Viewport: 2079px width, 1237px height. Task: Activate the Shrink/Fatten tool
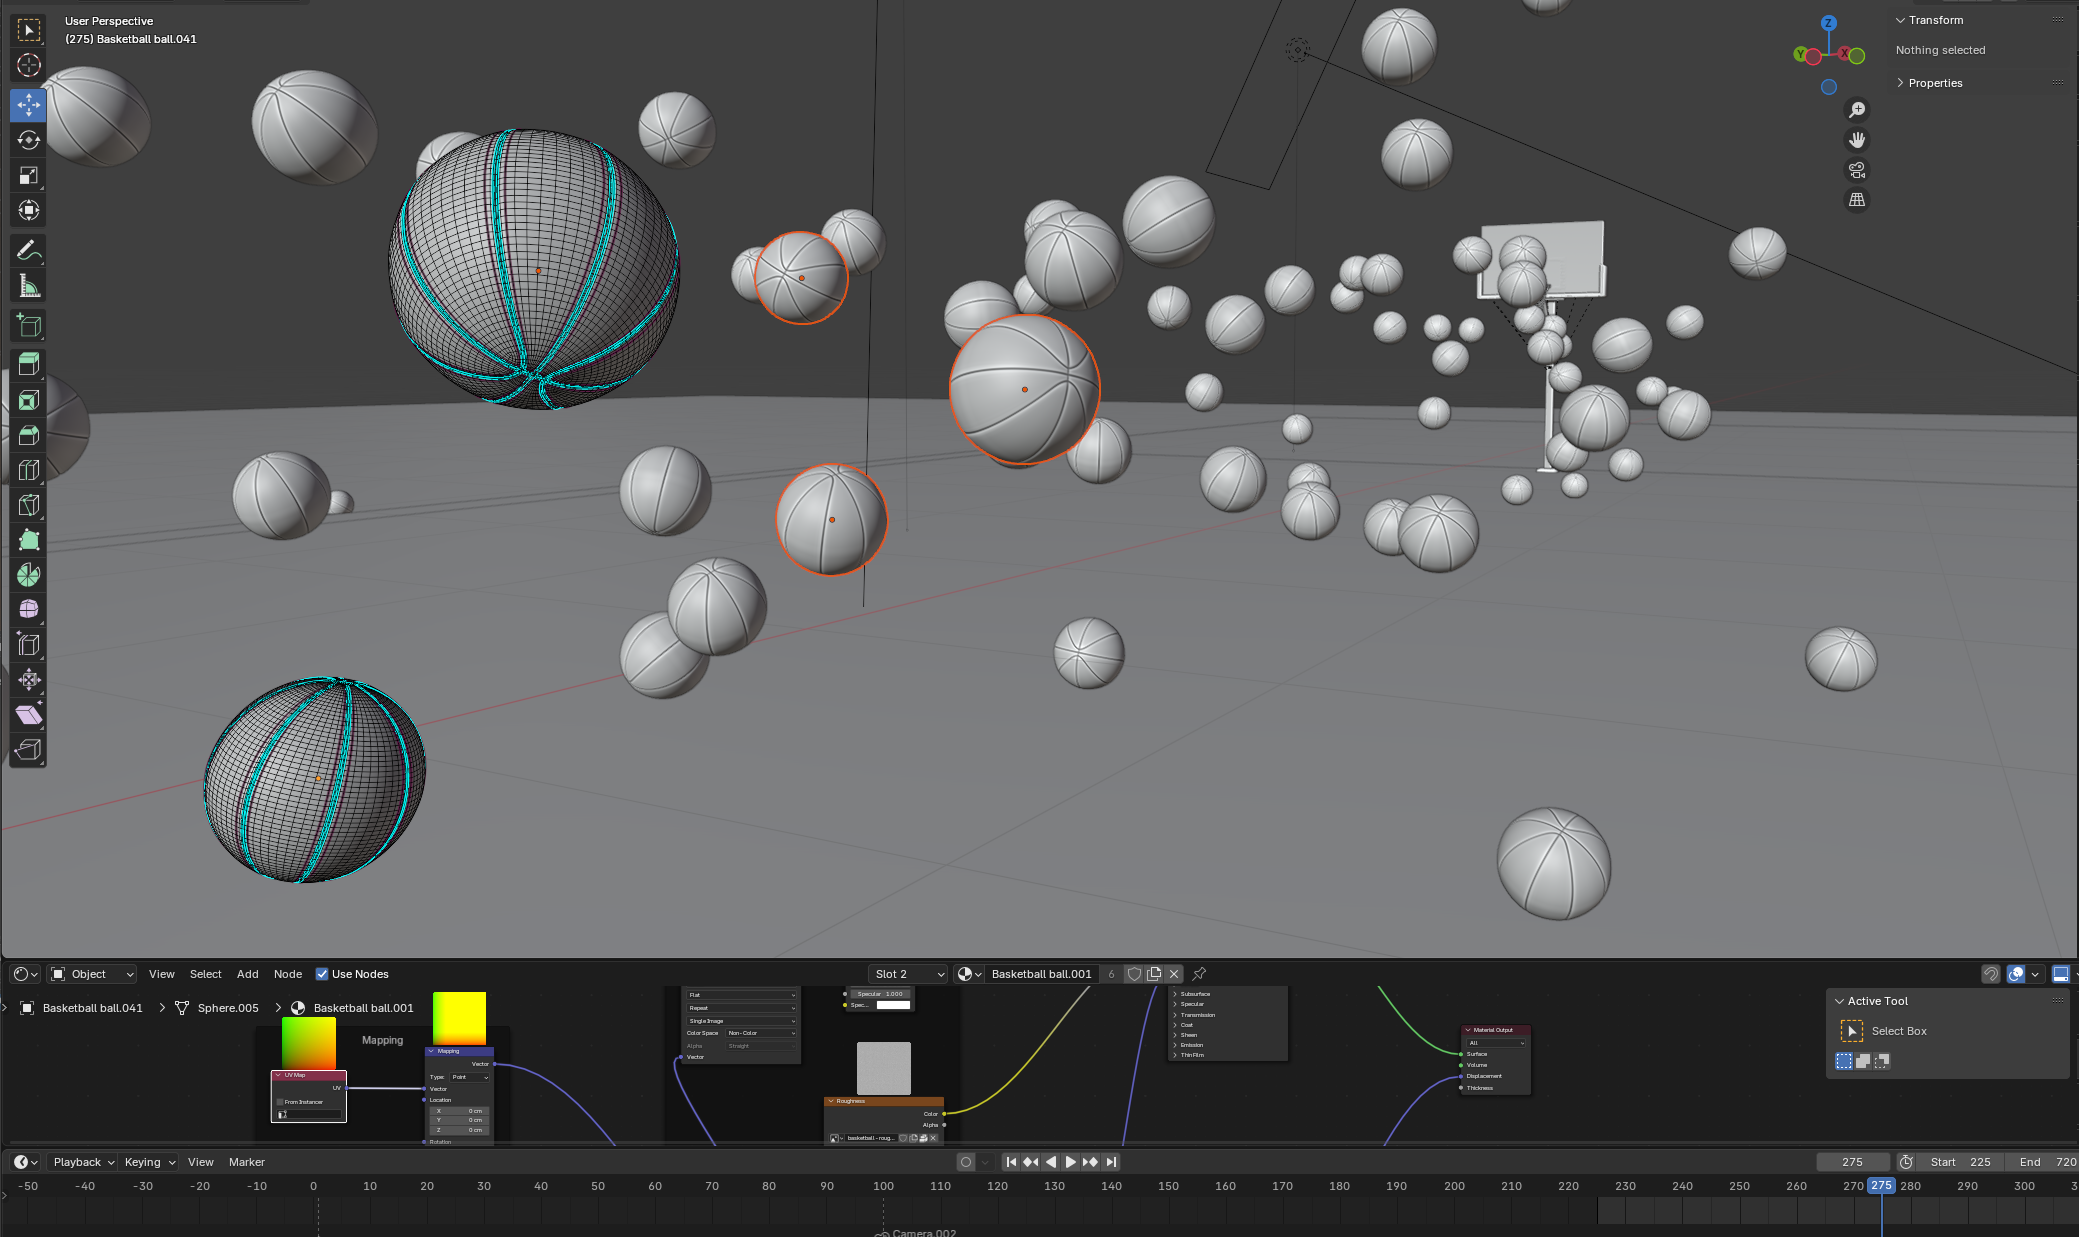pyautogui.click(x=28, y=680)
